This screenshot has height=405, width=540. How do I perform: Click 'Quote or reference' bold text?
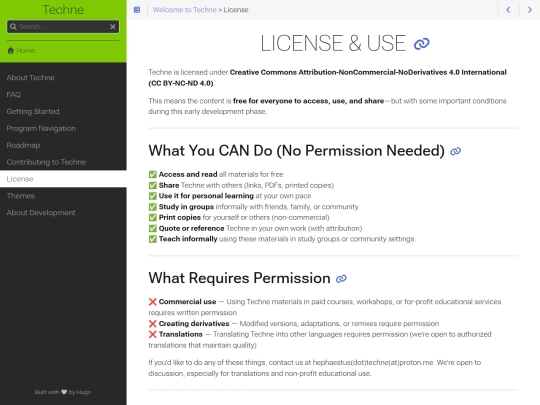tap(191, 228)
